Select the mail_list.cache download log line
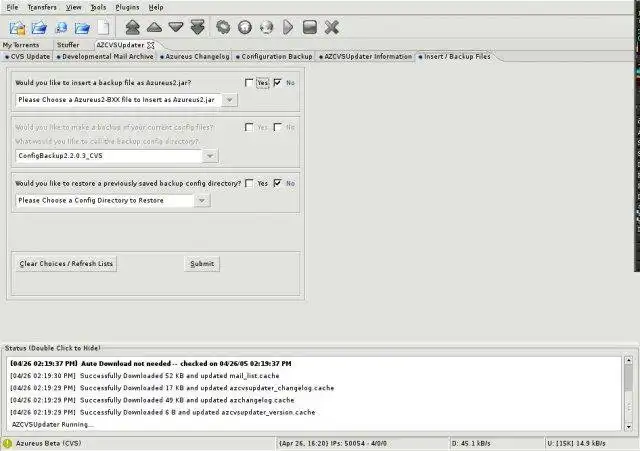Screen dimensions: 640x451 click(144, 376)
